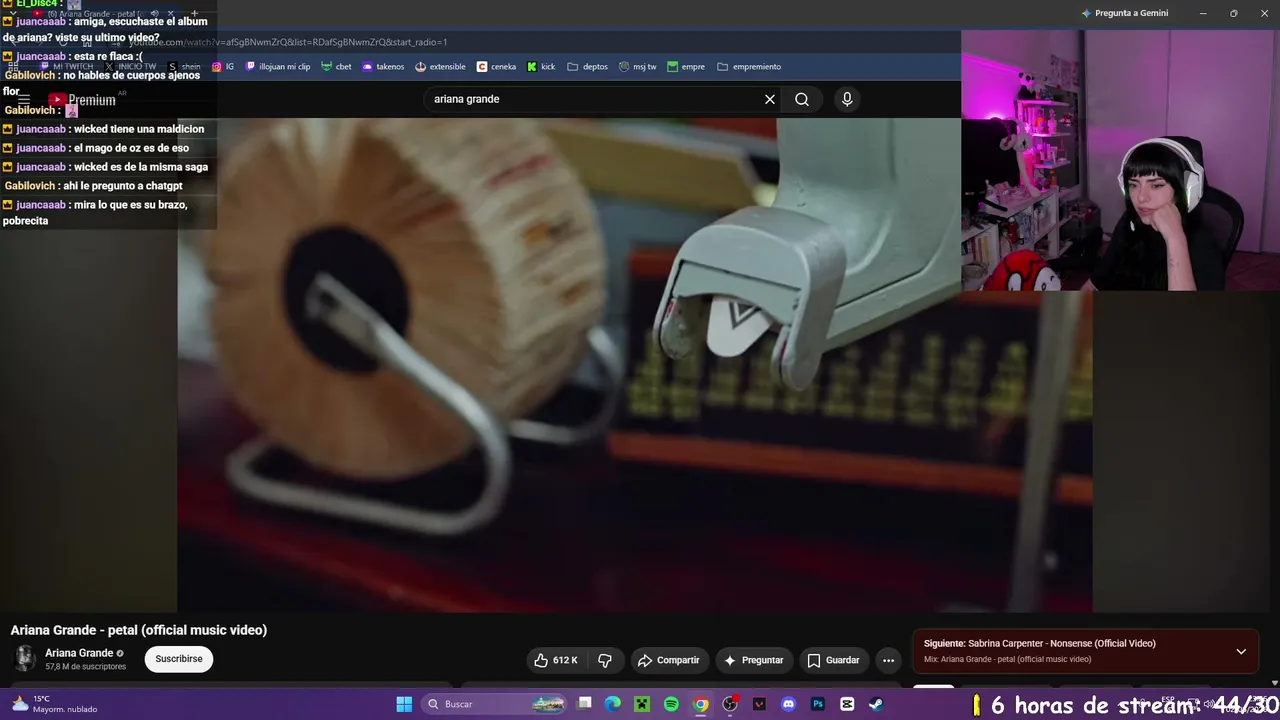
Task: Open the kick bookmark
Action: pos(541,67)
